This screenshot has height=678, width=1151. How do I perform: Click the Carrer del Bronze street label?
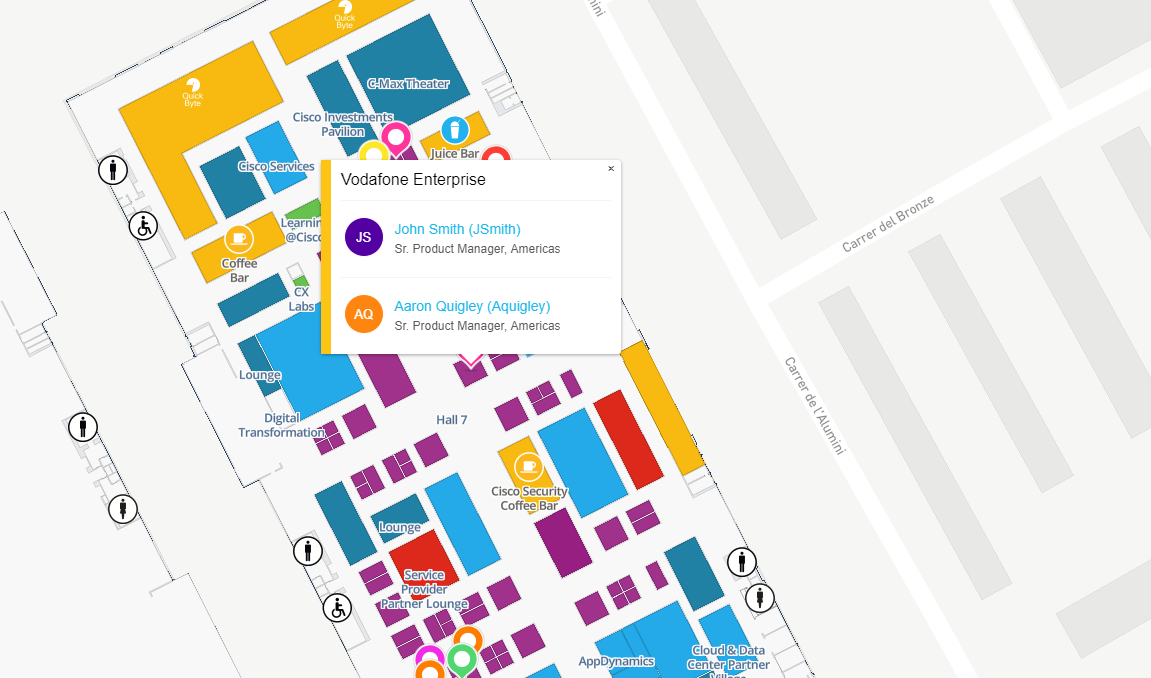coord(888,224)
